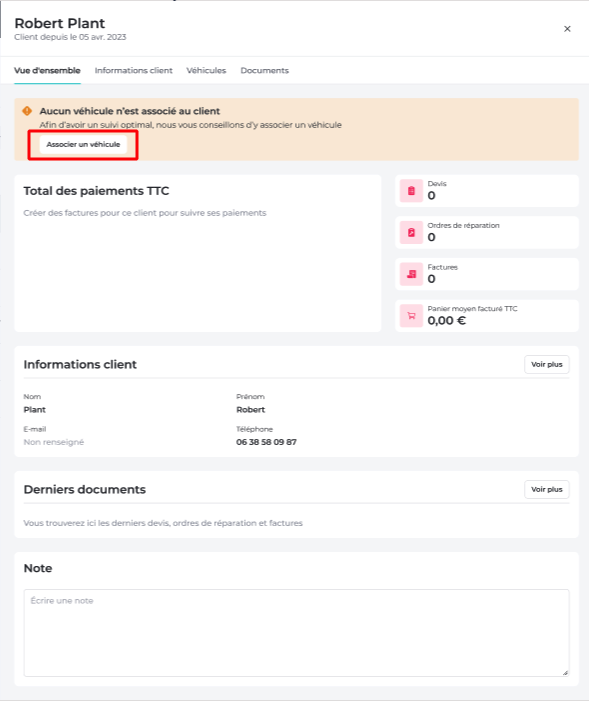Click the Associer un véhicule button
589x701 pixels.
(83, 144)
